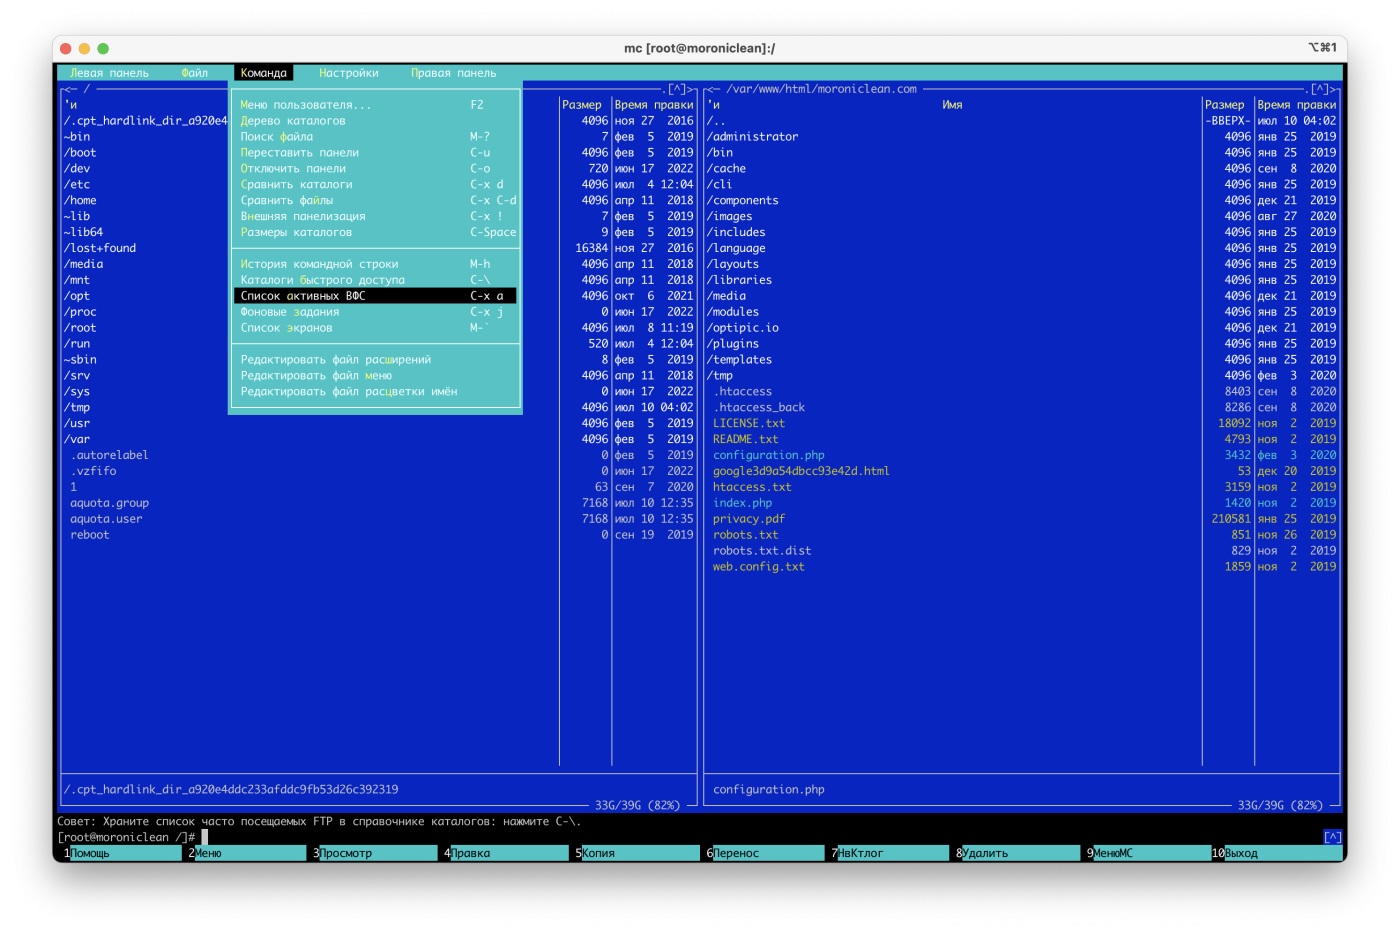
Task: Select Список активных ВФС entry
Action: coord(376,296)
